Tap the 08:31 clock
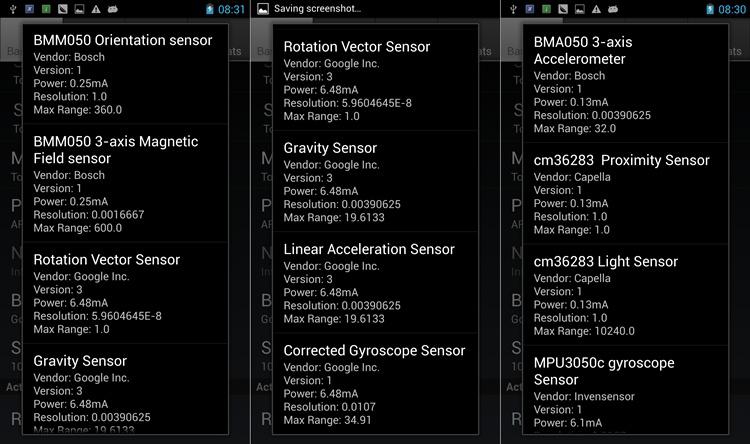Screen dimensions: 750x444 click(x=232, y=9)
